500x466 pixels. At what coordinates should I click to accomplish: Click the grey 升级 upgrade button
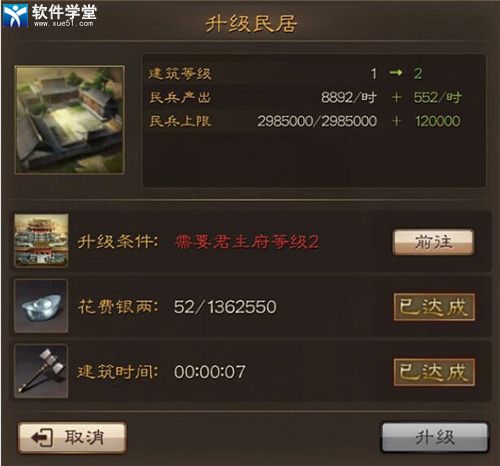pos(435,438)
